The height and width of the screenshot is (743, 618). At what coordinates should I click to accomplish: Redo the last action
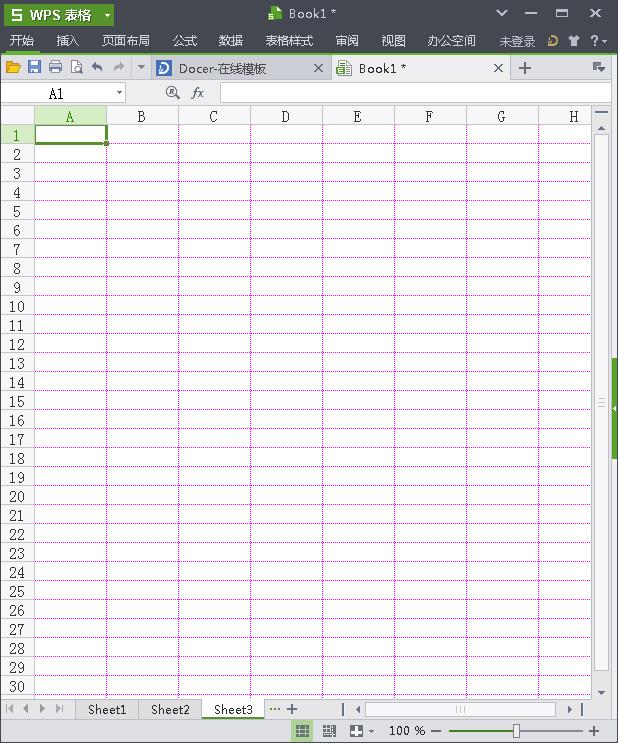119,67
